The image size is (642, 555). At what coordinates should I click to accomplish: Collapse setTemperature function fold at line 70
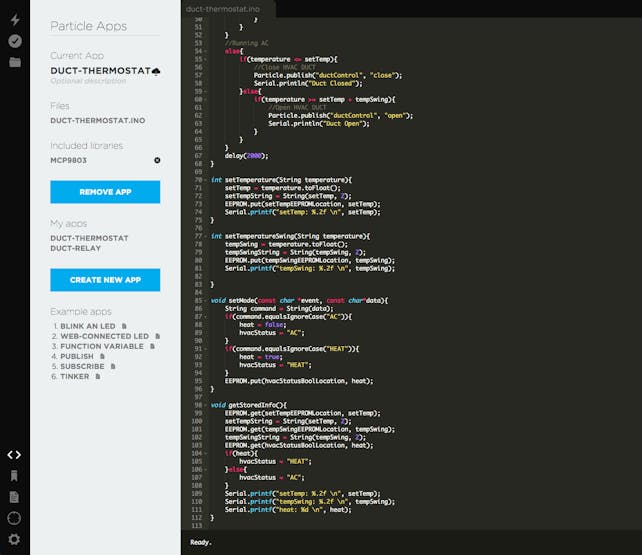point(206,180)
